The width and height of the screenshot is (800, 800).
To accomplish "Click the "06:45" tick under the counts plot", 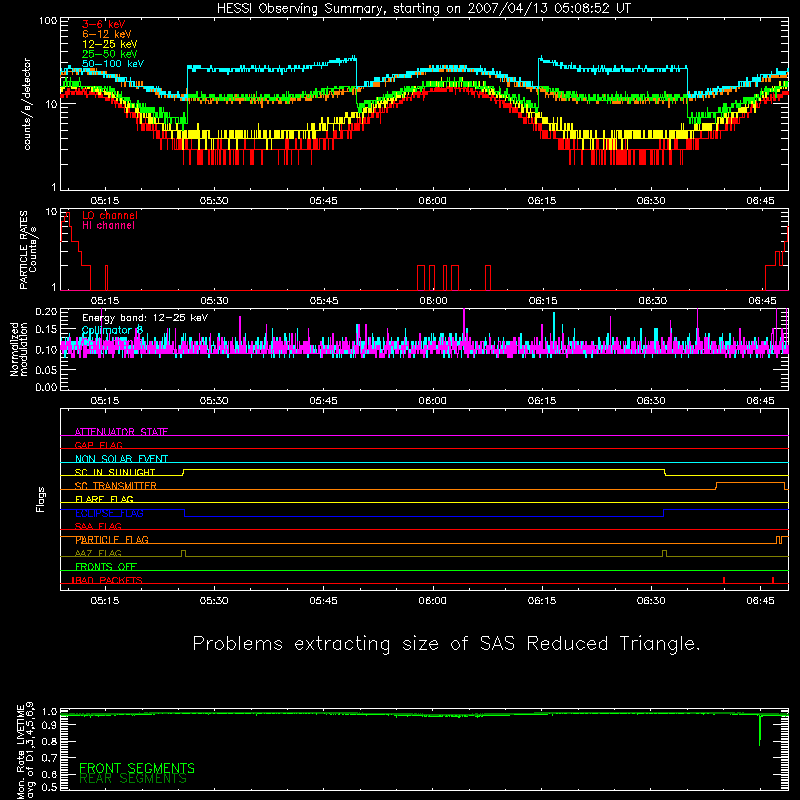I will [760, 201].
